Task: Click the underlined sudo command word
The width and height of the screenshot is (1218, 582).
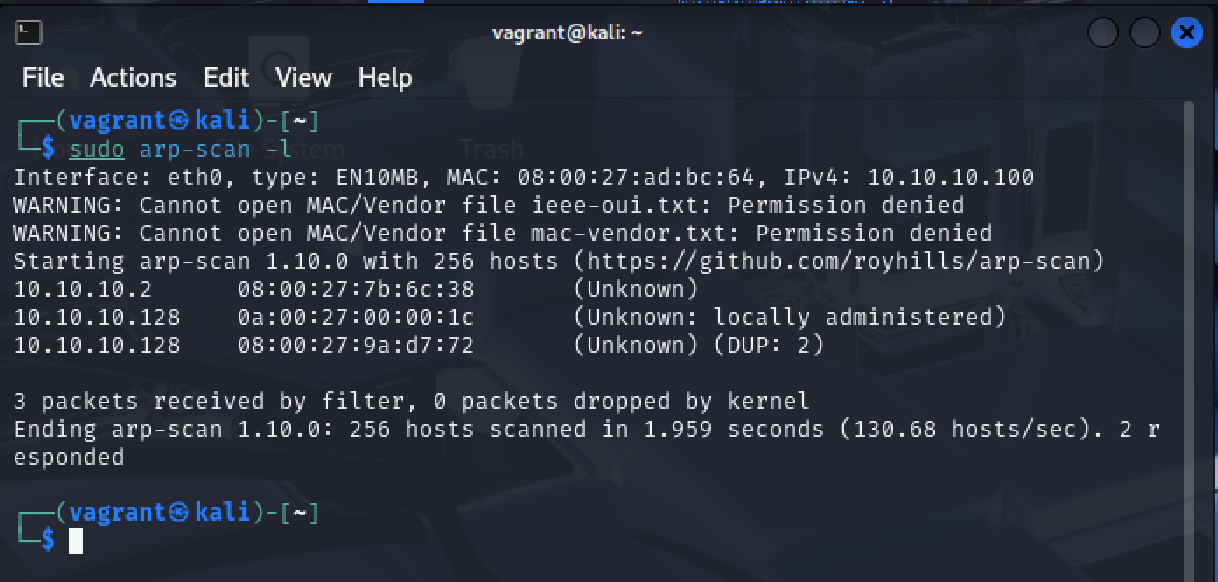Action: pos(97,150)
